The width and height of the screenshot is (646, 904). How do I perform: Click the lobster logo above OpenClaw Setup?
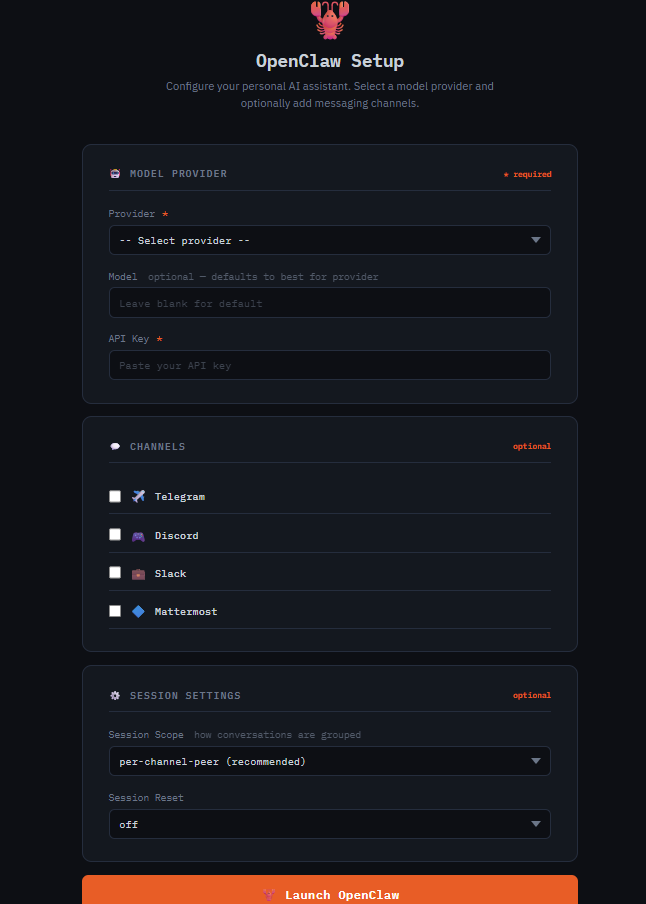[x=329, y=20]
